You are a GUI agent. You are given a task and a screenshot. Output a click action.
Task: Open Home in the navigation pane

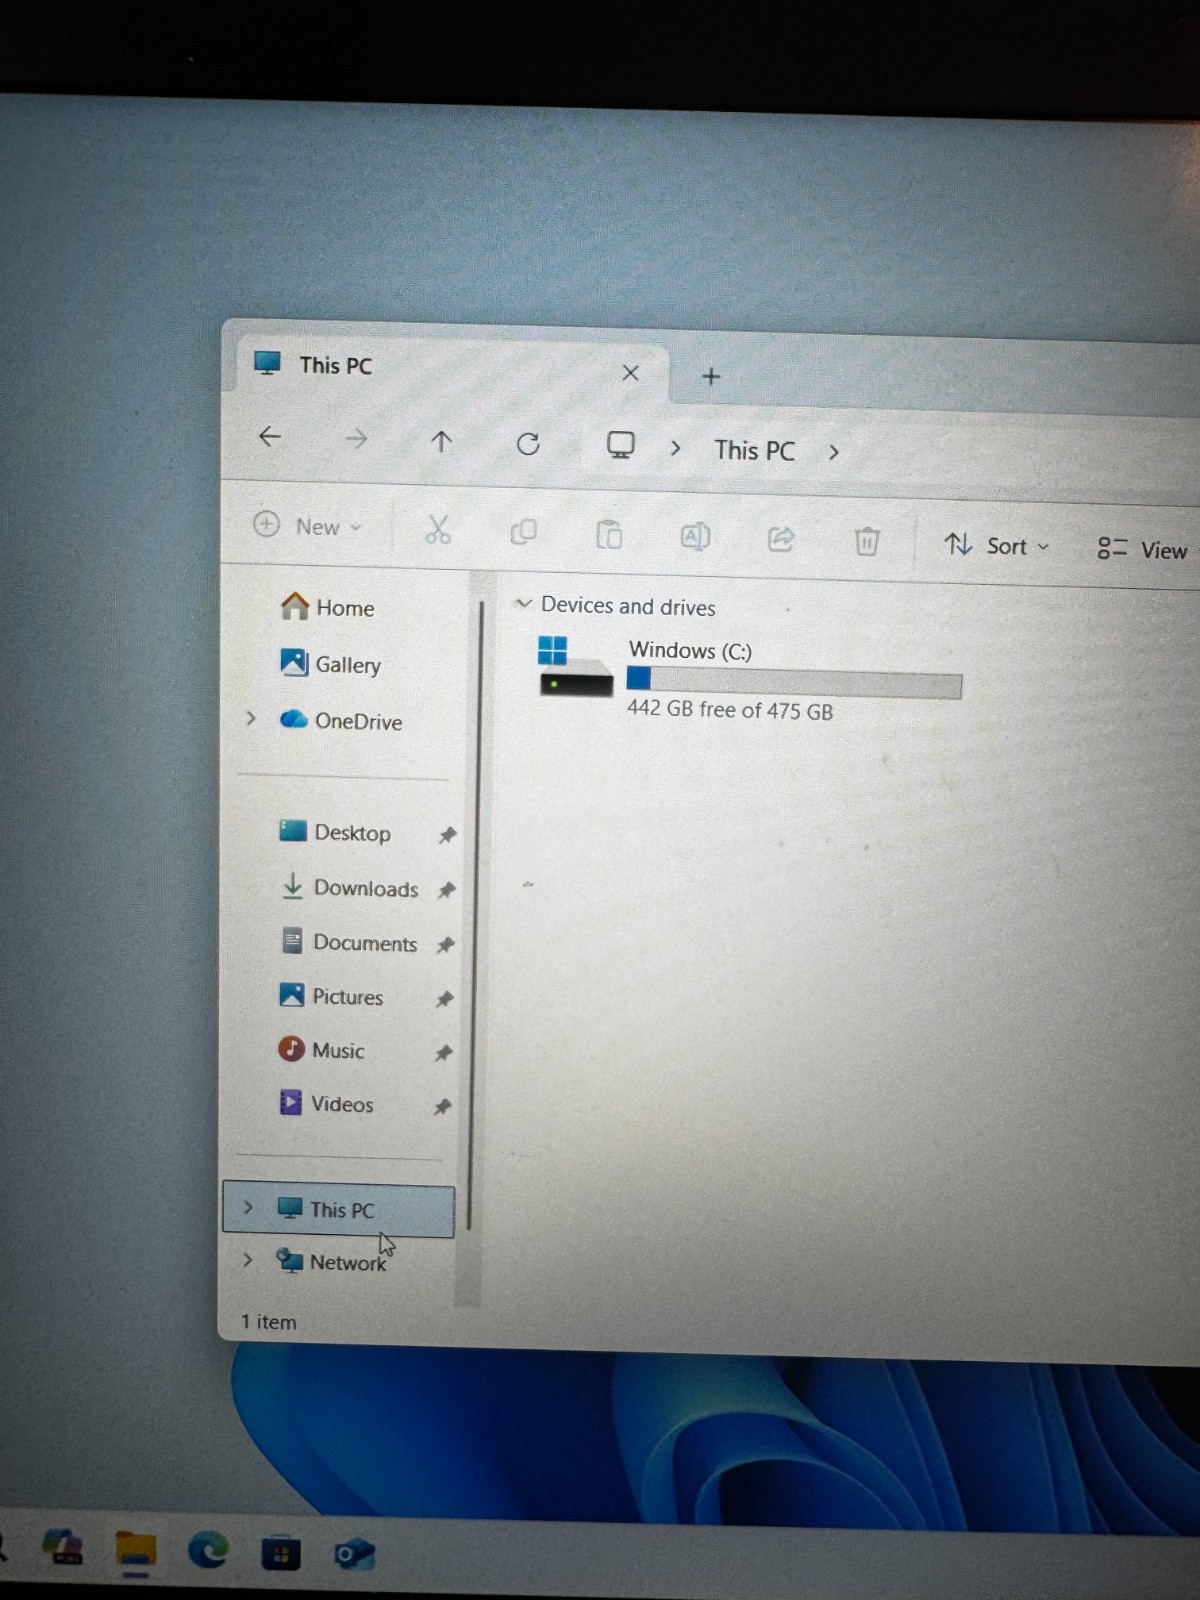pos(328,607)
